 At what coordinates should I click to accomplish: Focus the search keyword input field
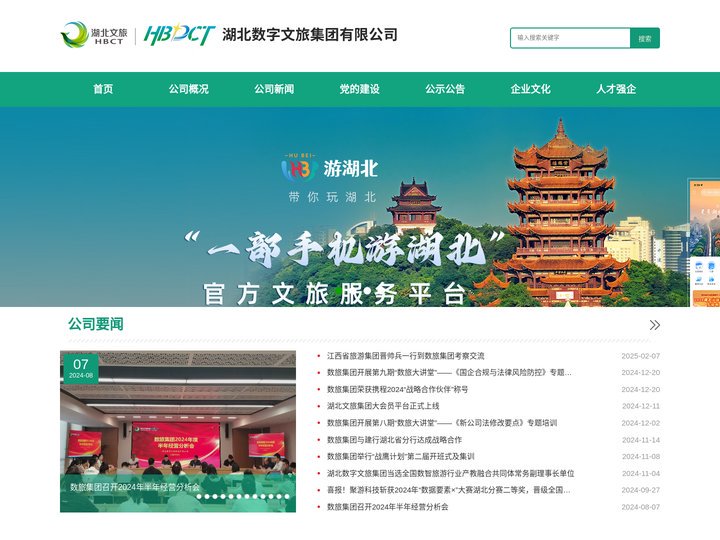(570, 38)
